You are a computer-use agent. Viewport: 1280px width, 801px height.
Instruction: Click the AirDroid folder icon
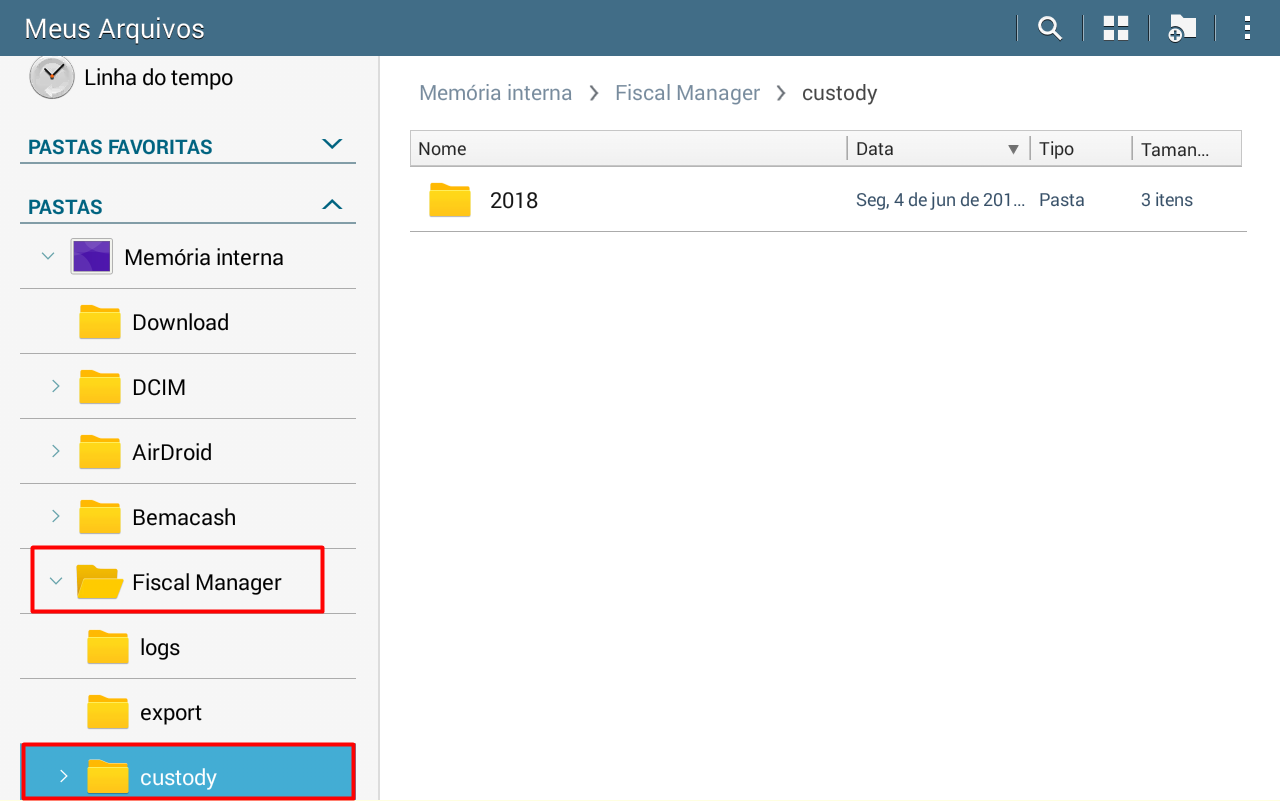(x=100, y=452)
